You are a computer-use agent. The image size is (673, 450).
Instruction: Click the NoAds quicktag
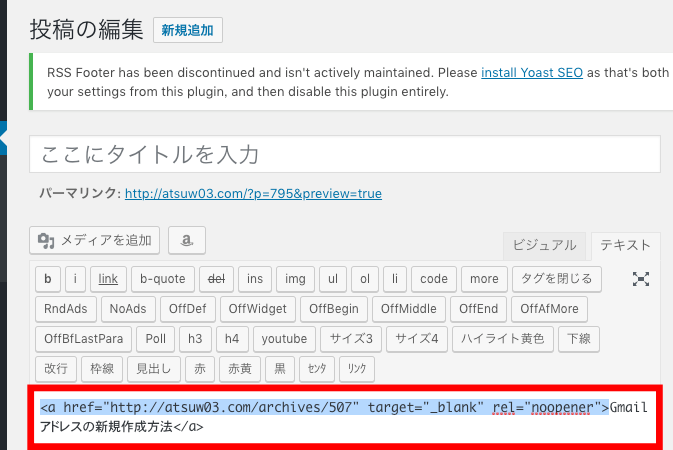click(128, 309)
